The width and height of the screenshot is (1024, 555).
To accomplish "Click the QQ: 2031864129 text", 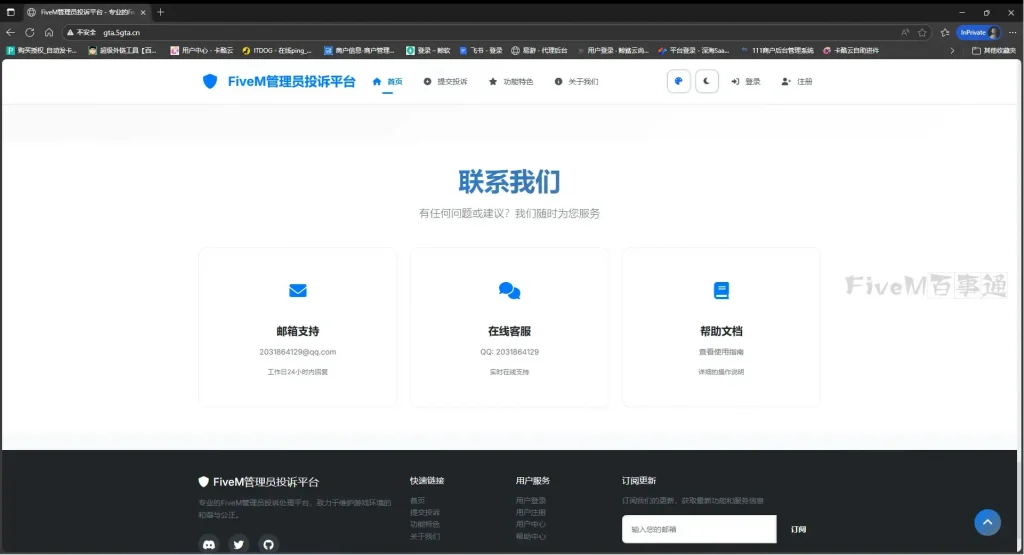I will [x=509, y=352].
